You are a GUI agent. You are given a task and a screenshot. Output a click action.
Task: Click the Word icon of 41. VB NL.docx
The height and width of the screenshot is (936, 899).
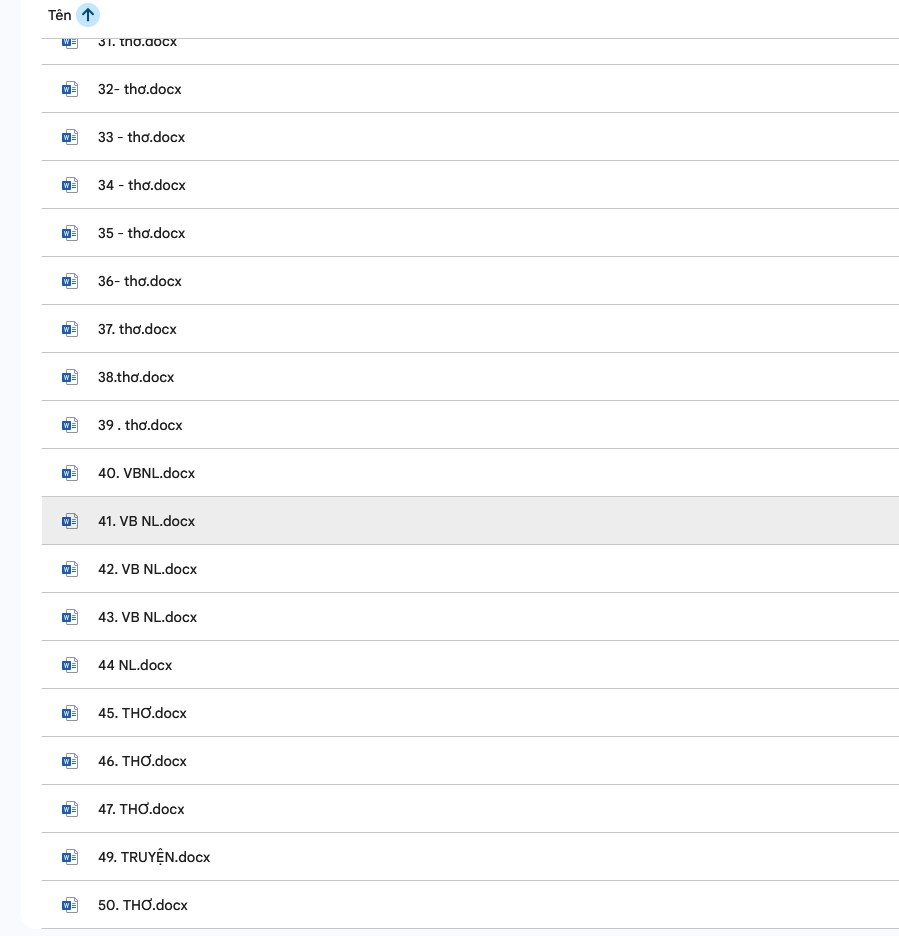(x=70, y=521)
